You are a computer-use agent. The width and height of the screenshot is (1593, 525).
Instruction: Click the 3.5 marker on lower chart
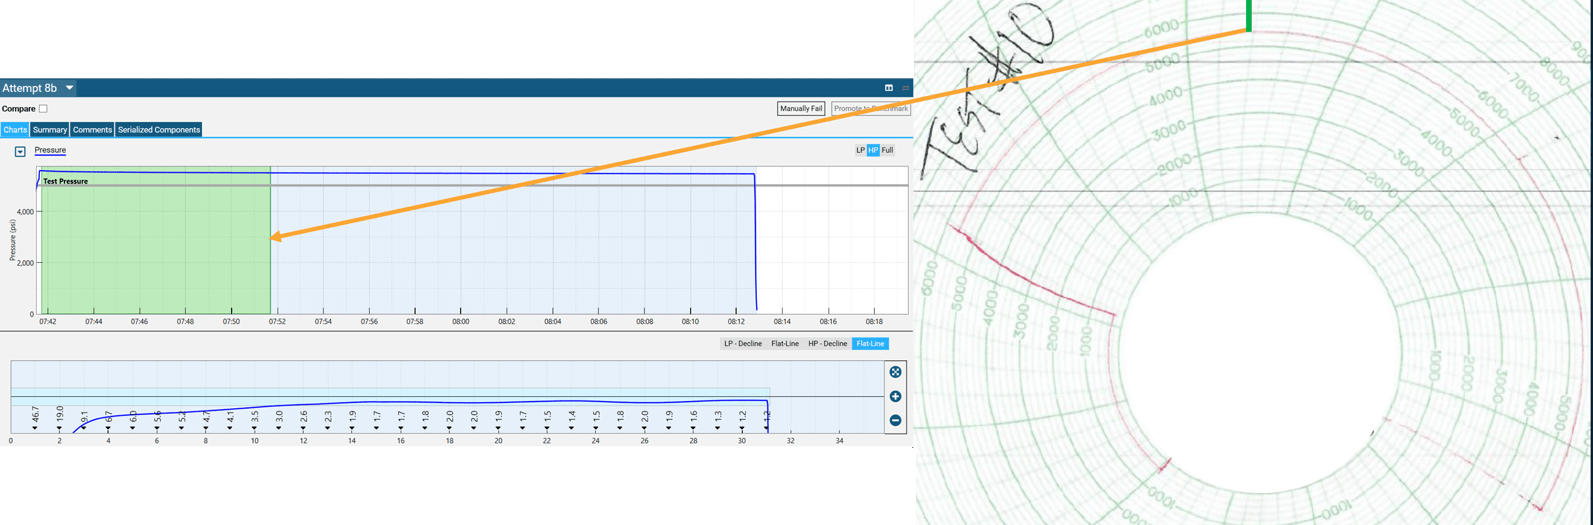[255, 416]
